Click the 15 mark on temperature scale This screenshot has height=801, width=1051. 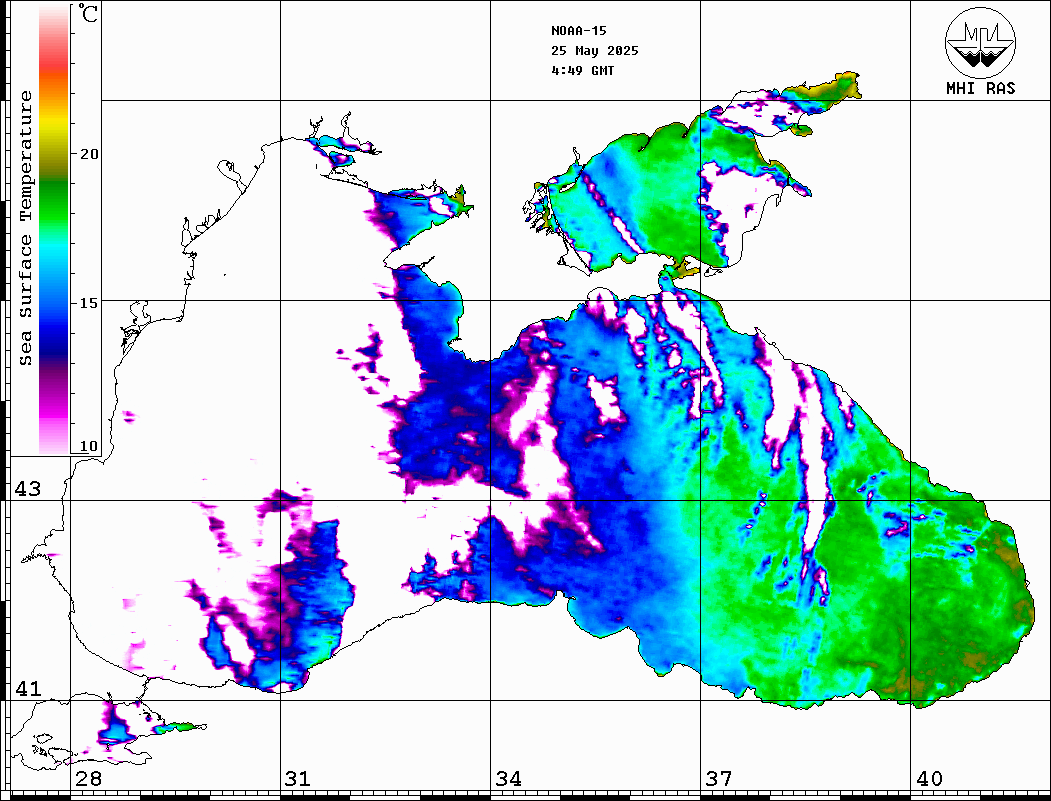[x=89, y=302]
